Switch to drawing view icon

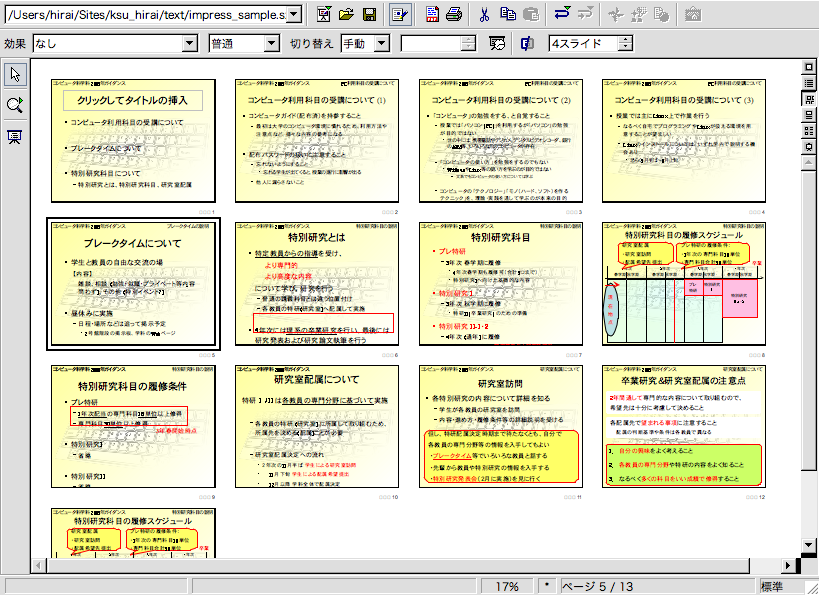(x=809, y=67)
